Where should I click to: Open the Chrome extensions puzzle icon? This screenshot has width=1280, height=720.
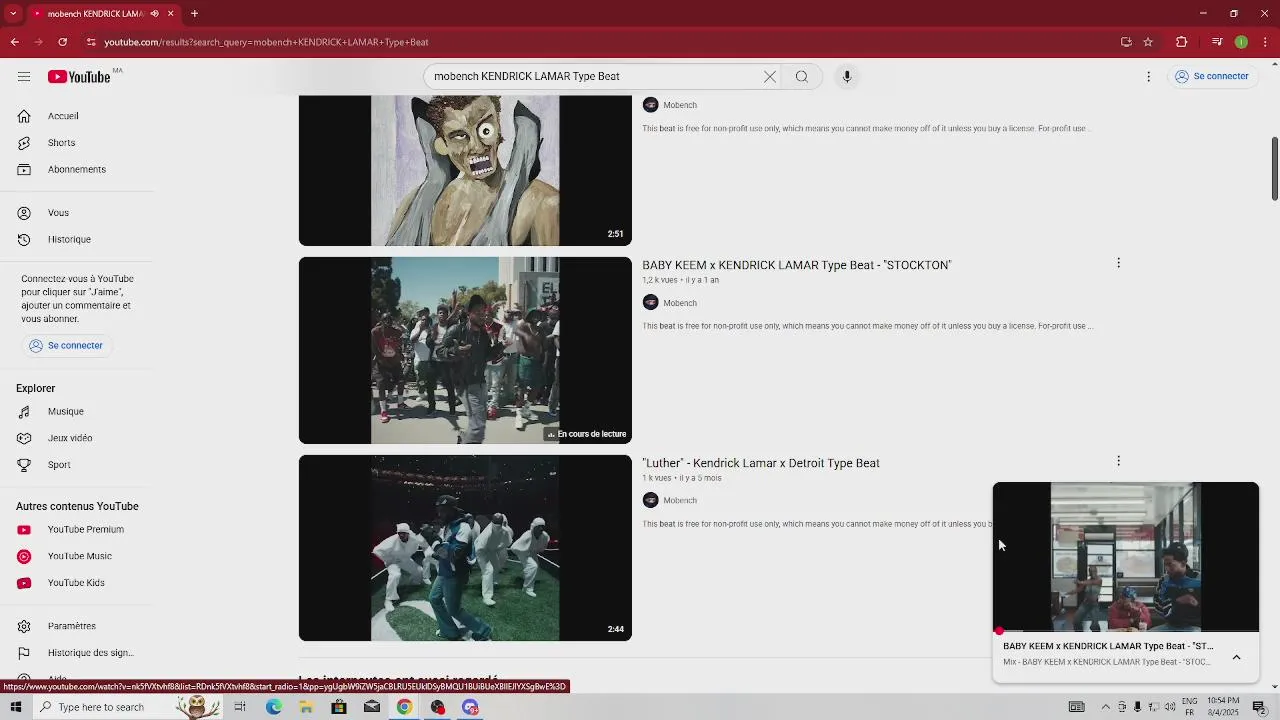(1182, 42)
